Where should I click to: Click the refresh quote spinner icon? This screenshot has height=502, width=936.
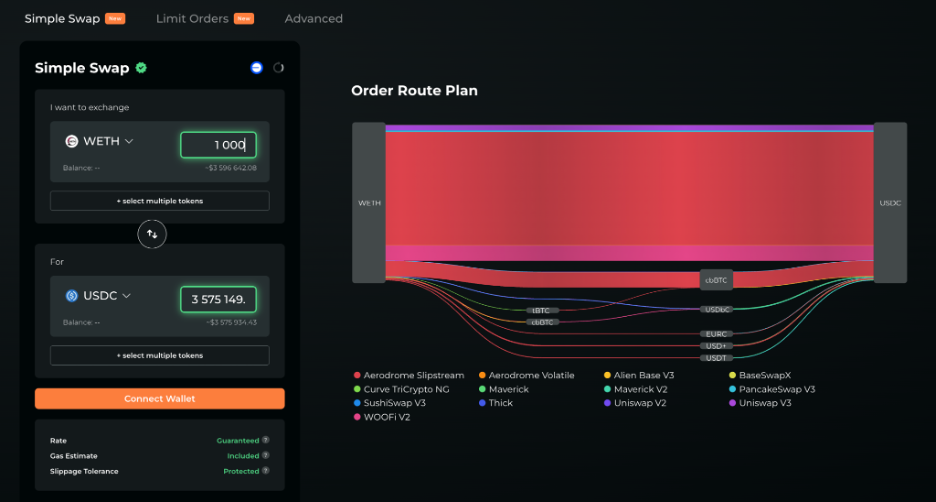click(x=278, y=67)
